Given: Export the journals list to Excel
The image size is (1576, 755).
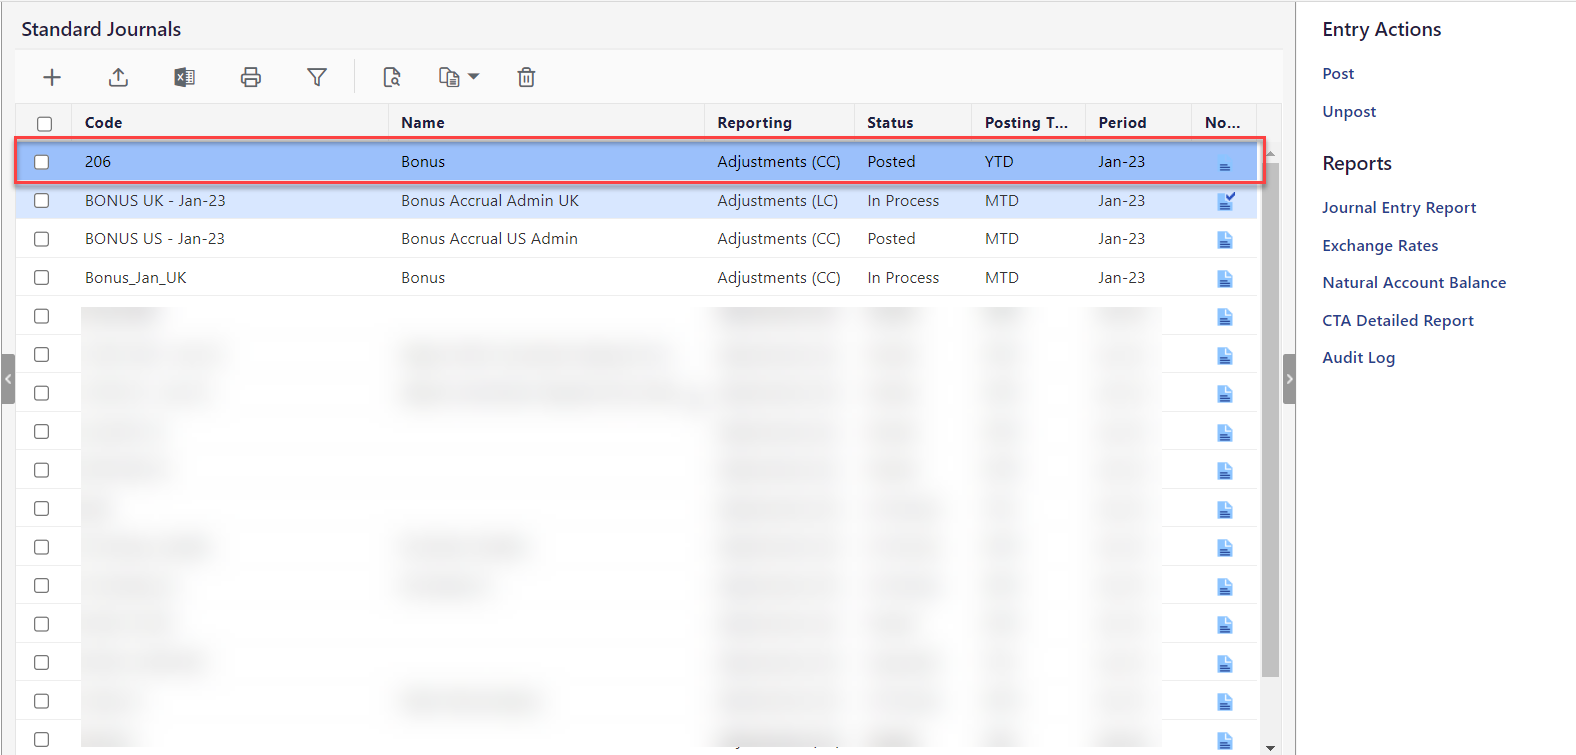Looking at the screenshot, I should click(184, 77).
